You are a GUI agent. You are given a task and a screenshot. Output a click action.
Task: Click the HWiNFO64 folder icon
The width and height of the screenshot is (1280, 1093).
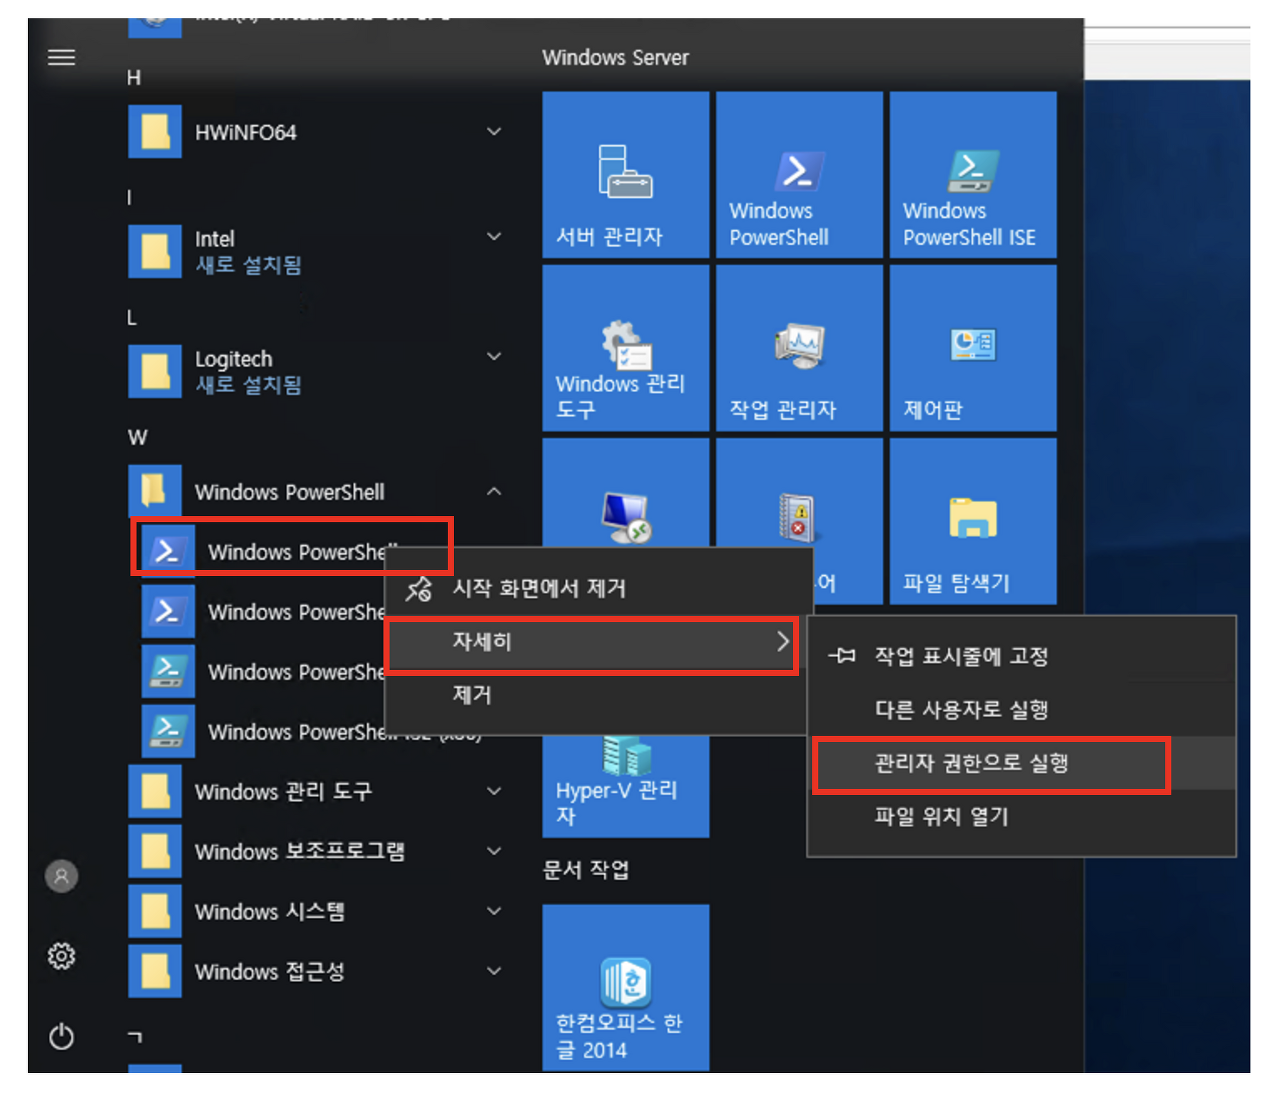coord(155,132)
